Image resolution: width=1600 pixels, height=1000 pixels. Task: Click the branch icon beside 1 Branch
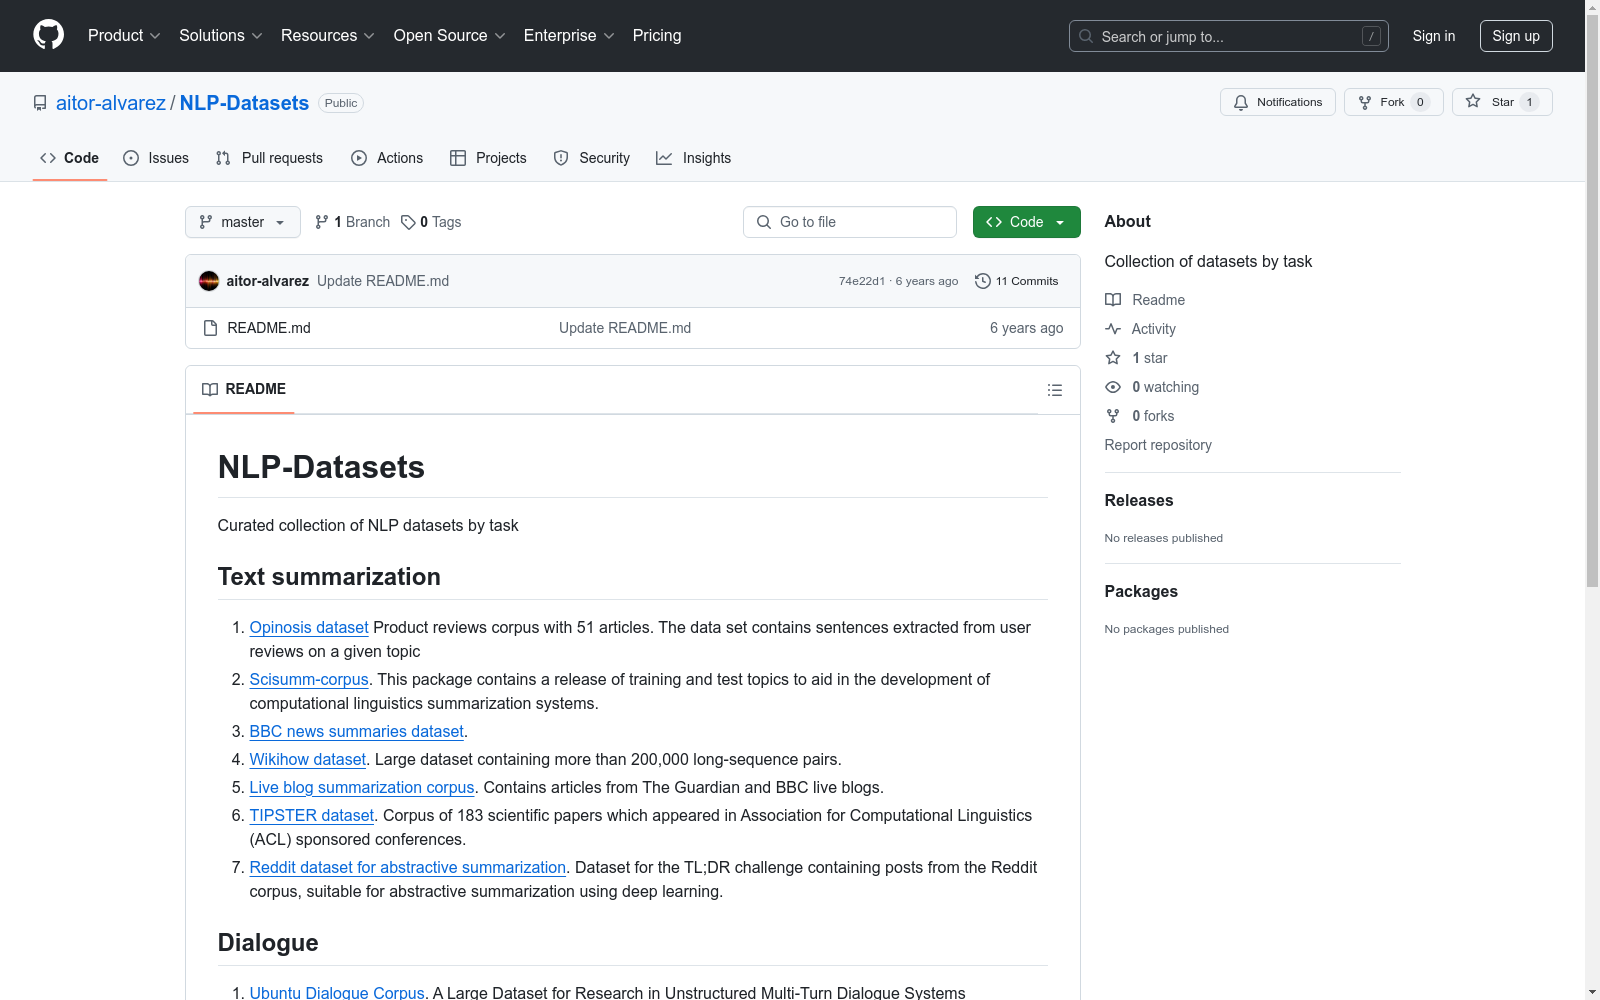[x=322, y=222]
